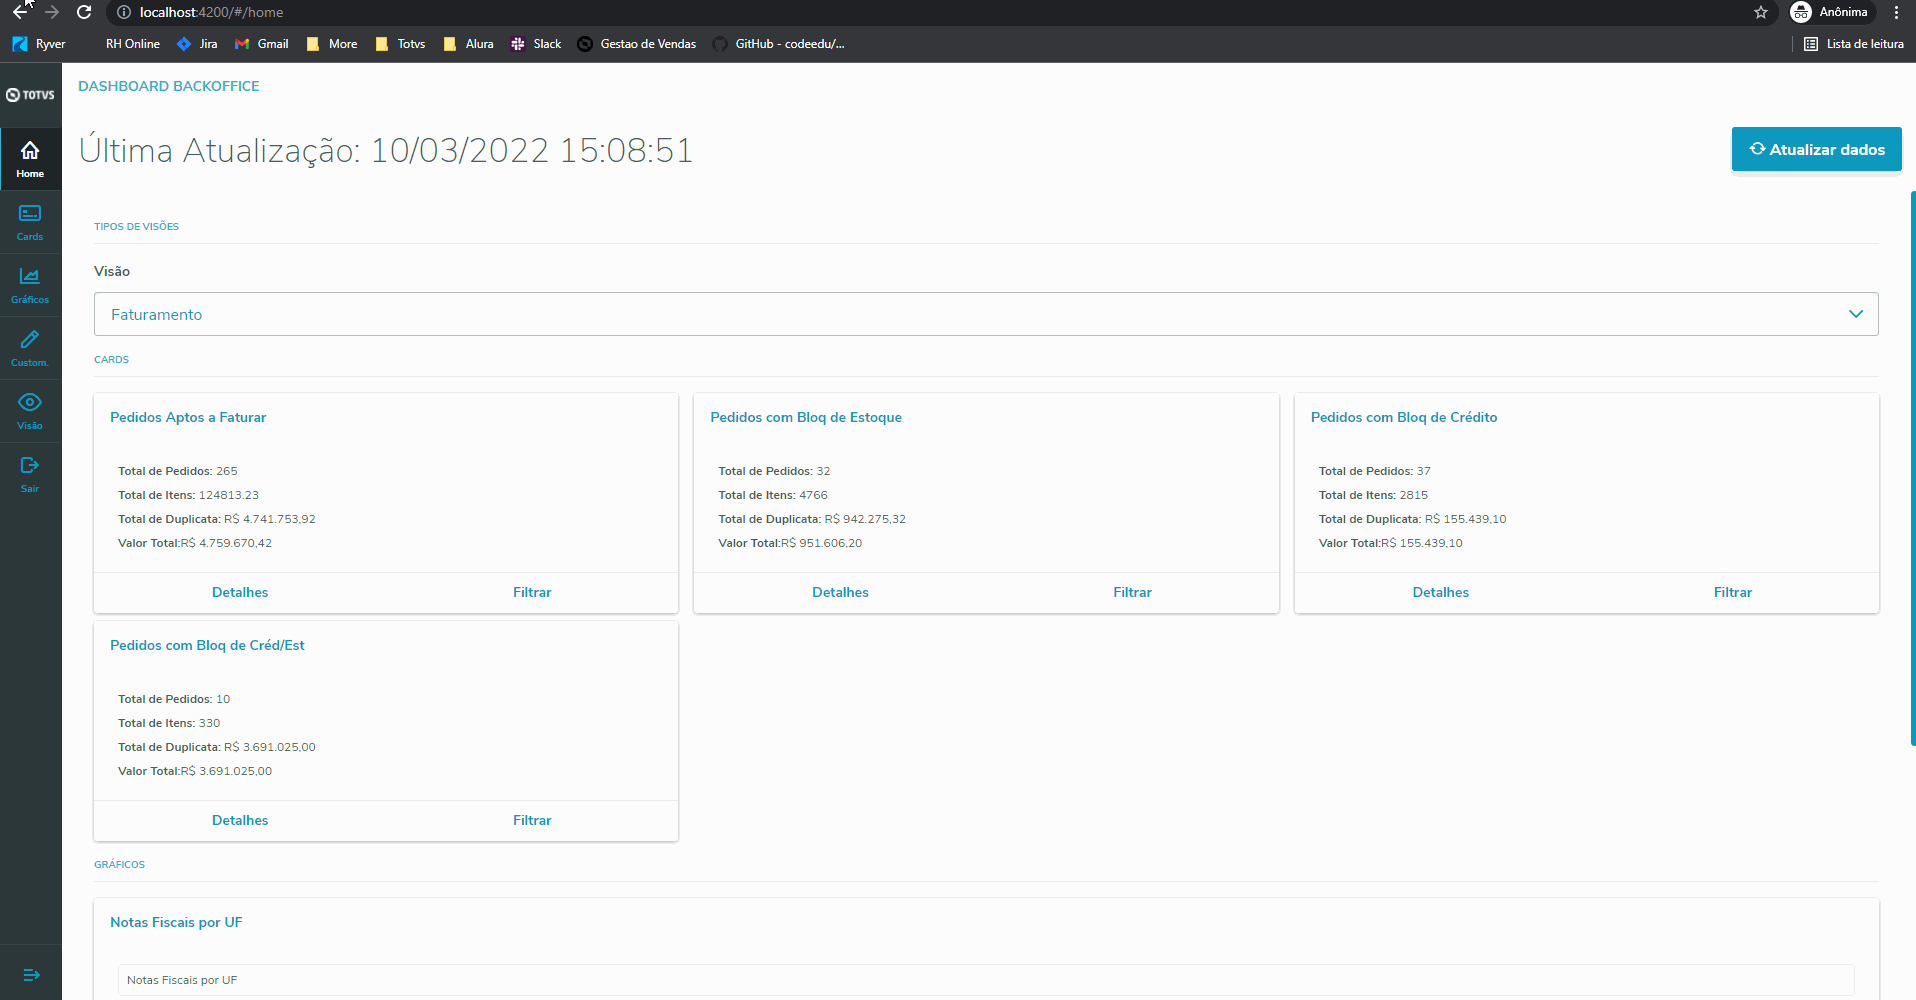
Task: Open the Jira bookmark
Action: tap(197, 44)
